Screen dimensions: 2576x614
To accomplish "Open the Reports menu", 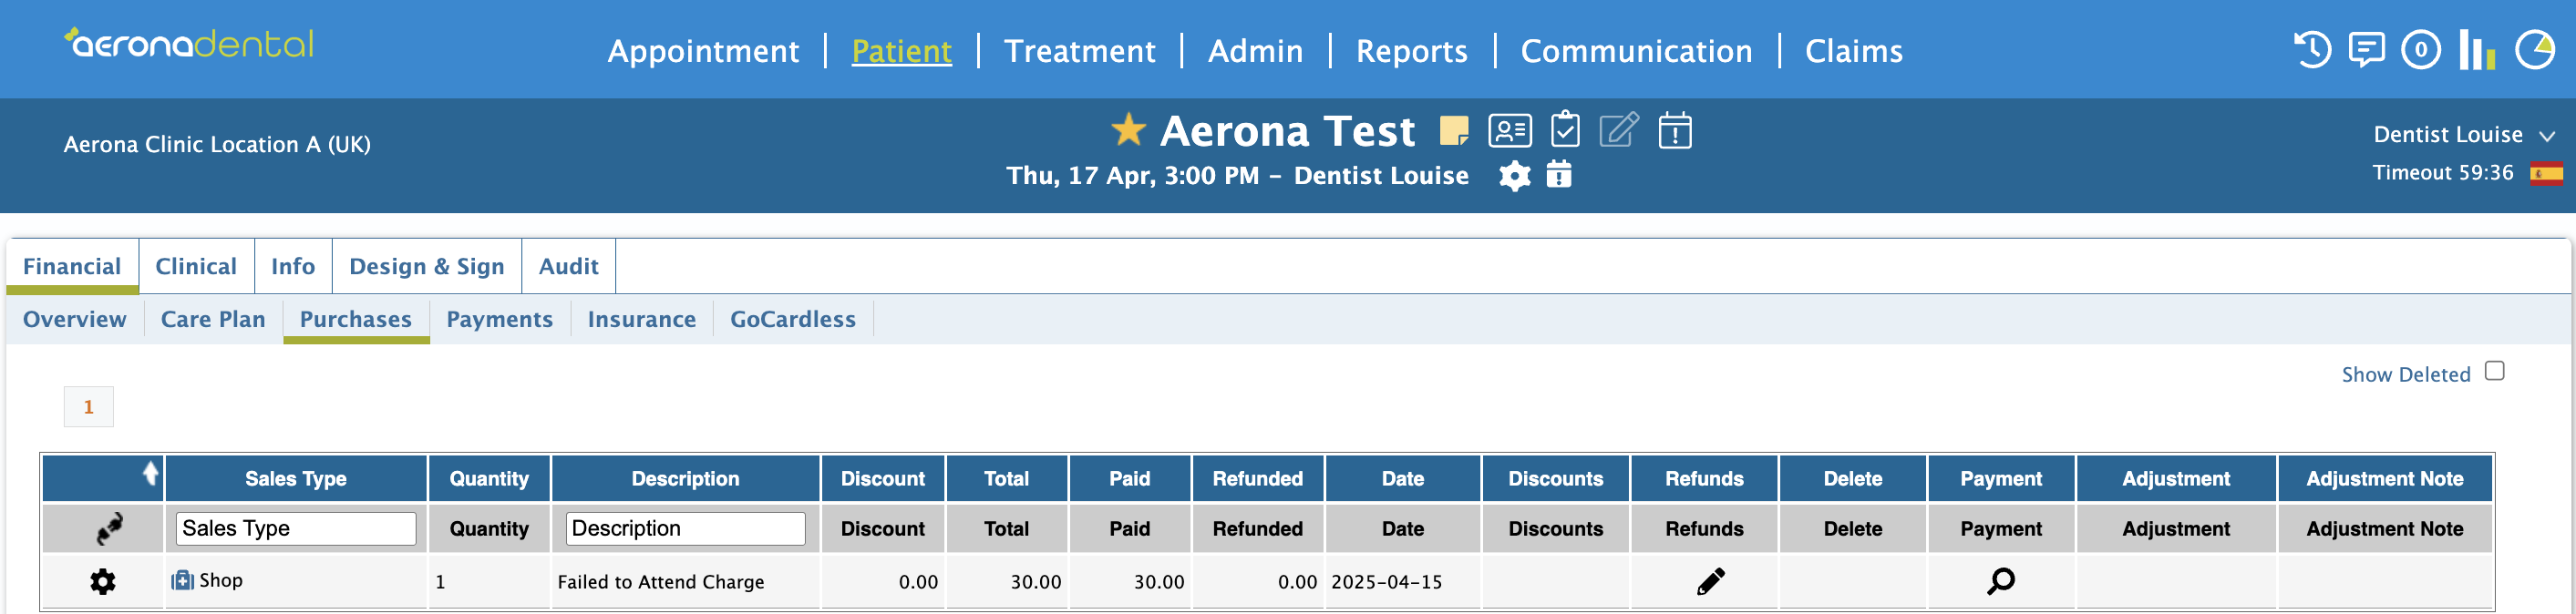I will (x=1411, y=51).
